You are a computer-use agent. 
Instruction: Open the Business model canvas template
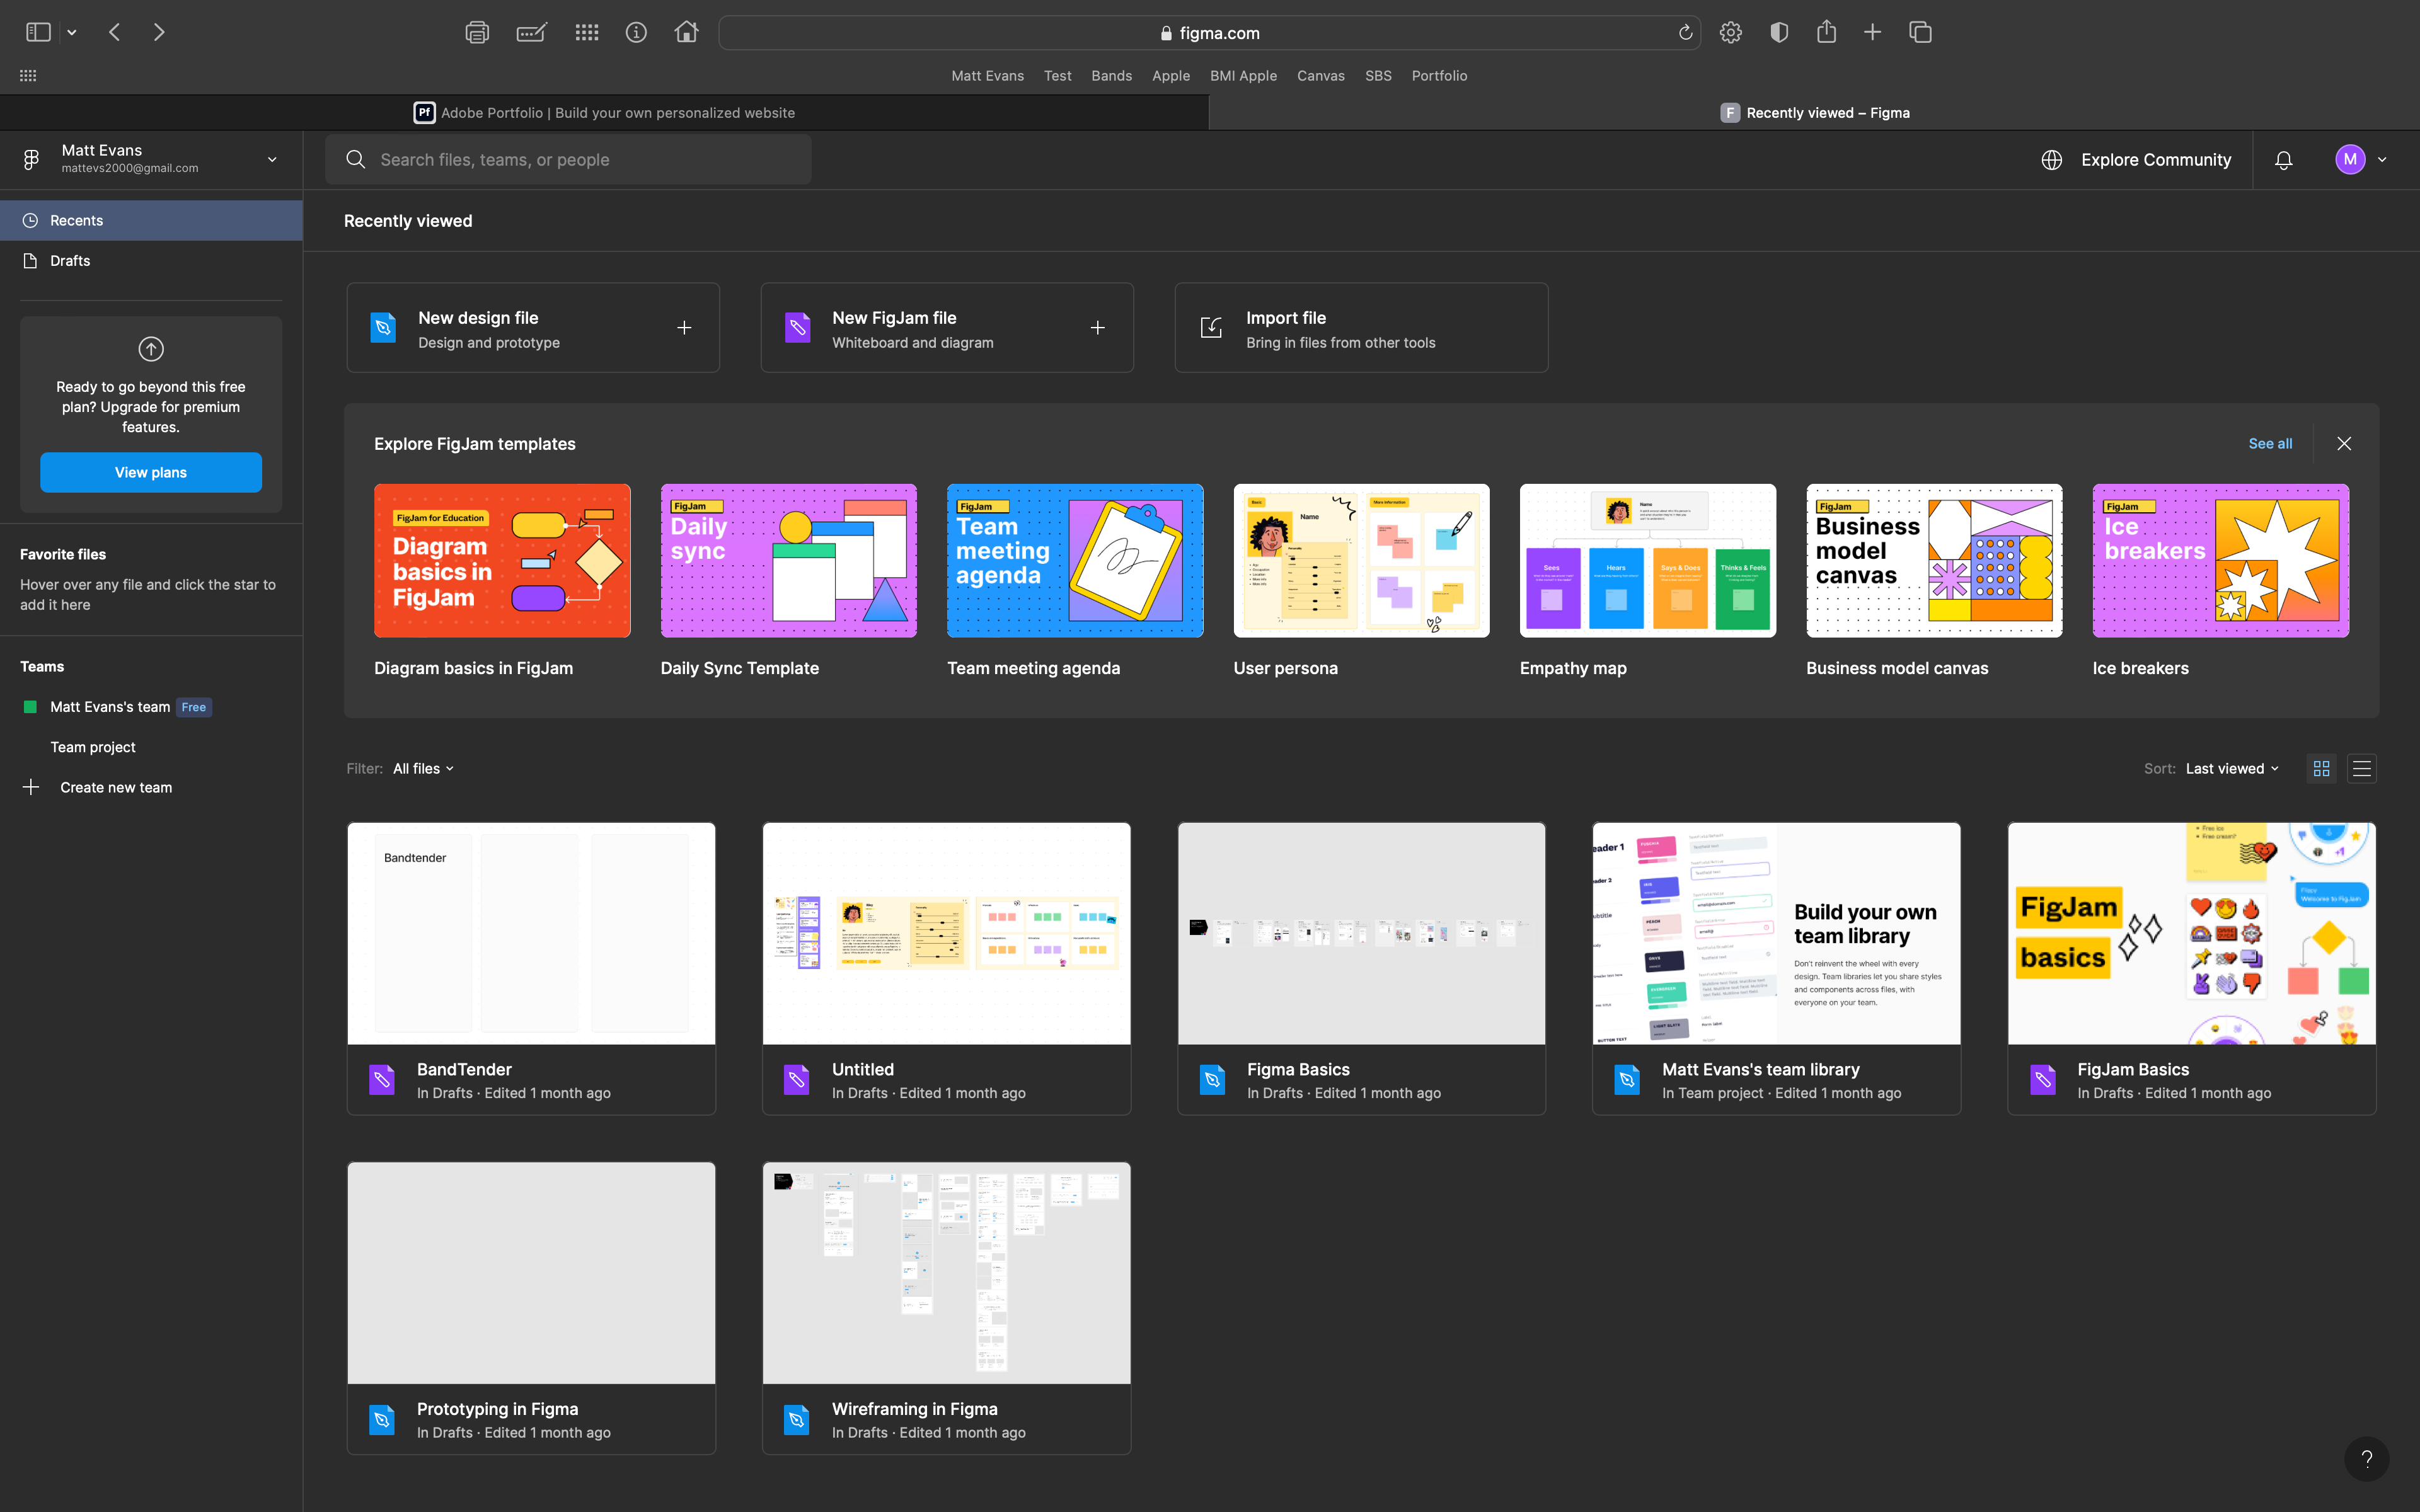coord(1934,560)
